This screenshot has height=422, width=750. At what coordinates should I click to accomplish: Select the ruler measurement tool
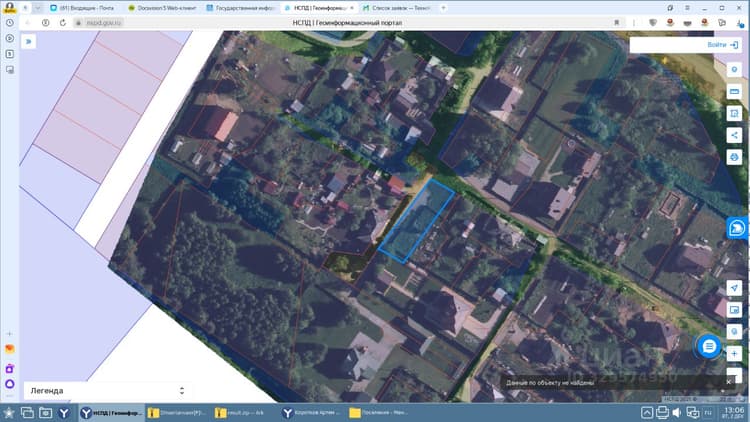pos(734,91)
